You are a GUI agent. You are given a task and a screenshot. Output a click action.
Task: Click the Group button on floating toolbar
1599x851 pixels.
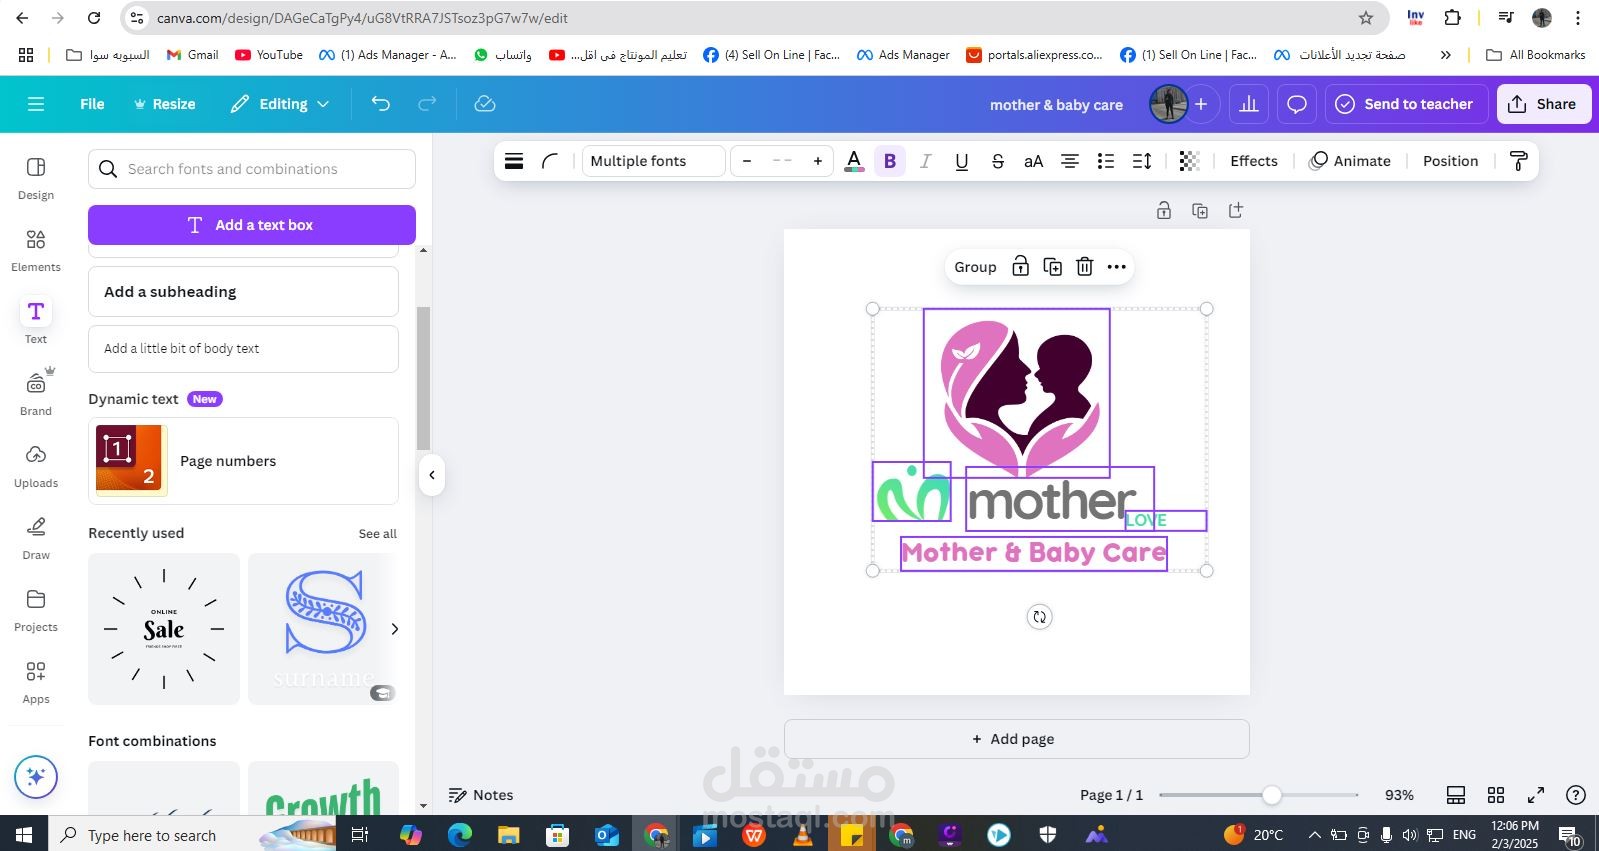point(975,267)
